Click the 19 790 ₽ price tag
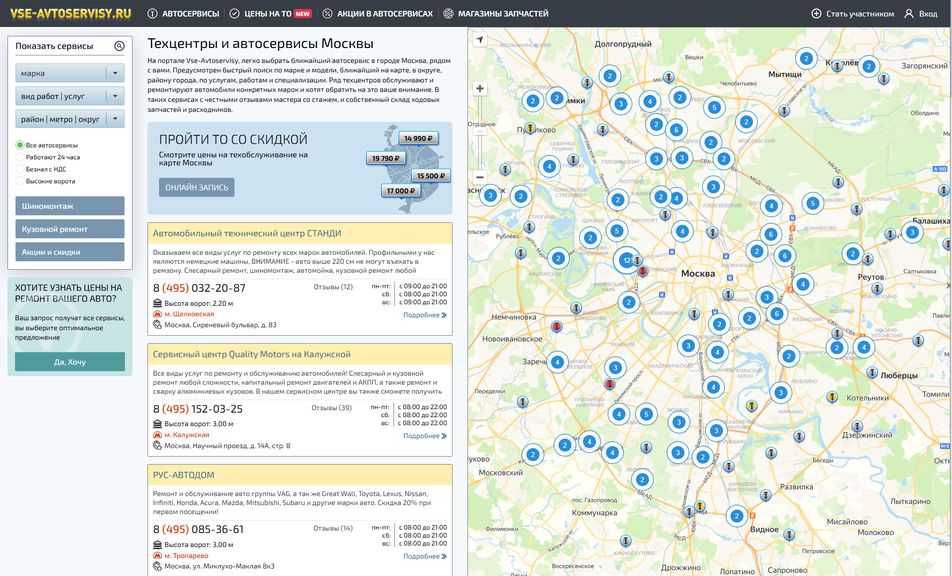Viewport: 952px width, 576px height. coord(386,158)
